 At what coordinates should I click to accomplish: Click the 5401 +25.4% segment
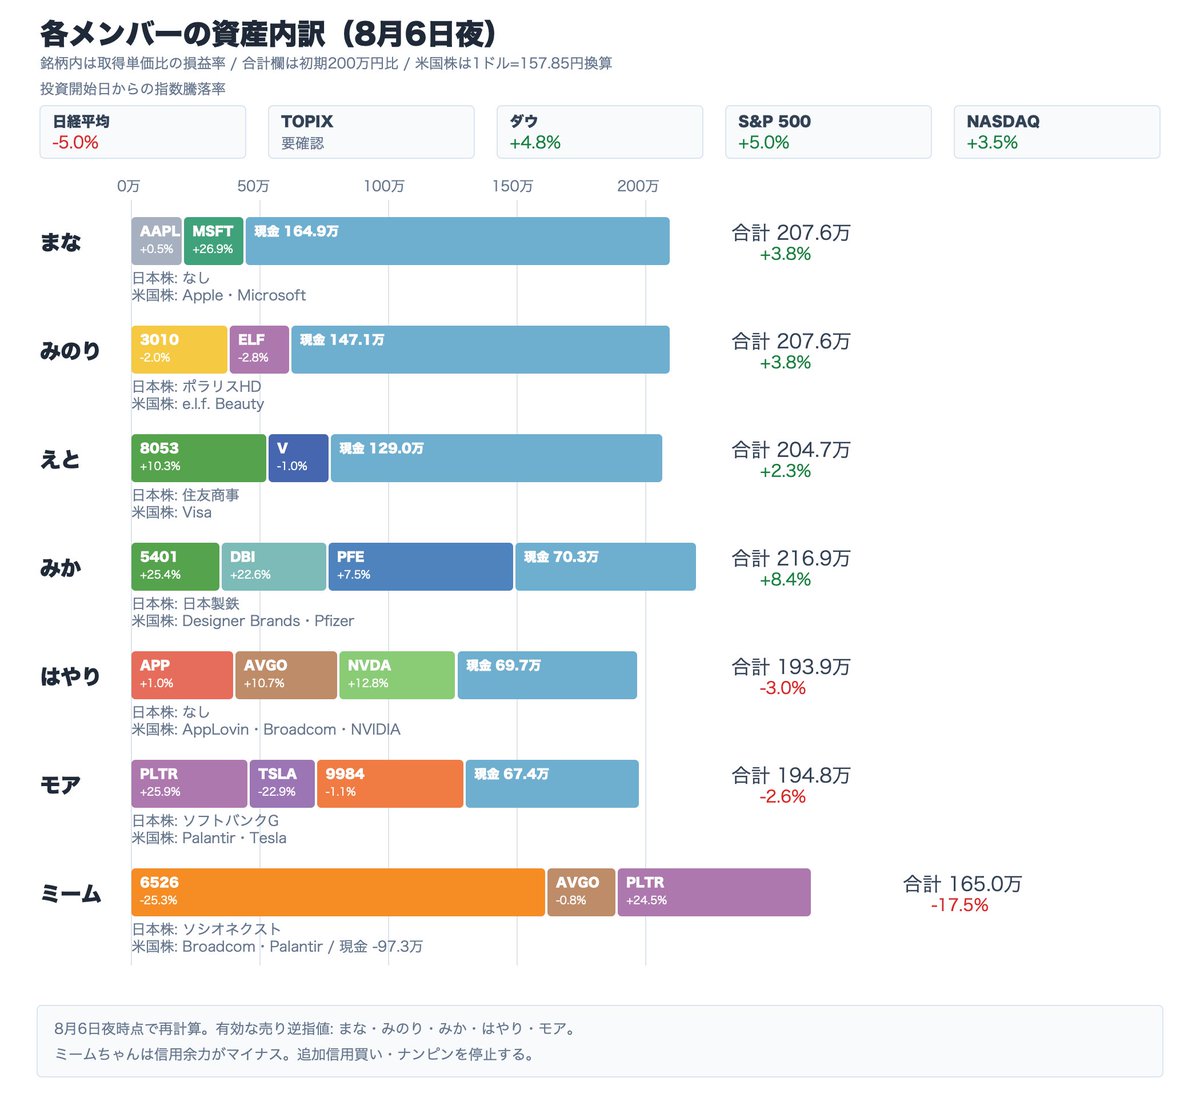click(176, 567)
